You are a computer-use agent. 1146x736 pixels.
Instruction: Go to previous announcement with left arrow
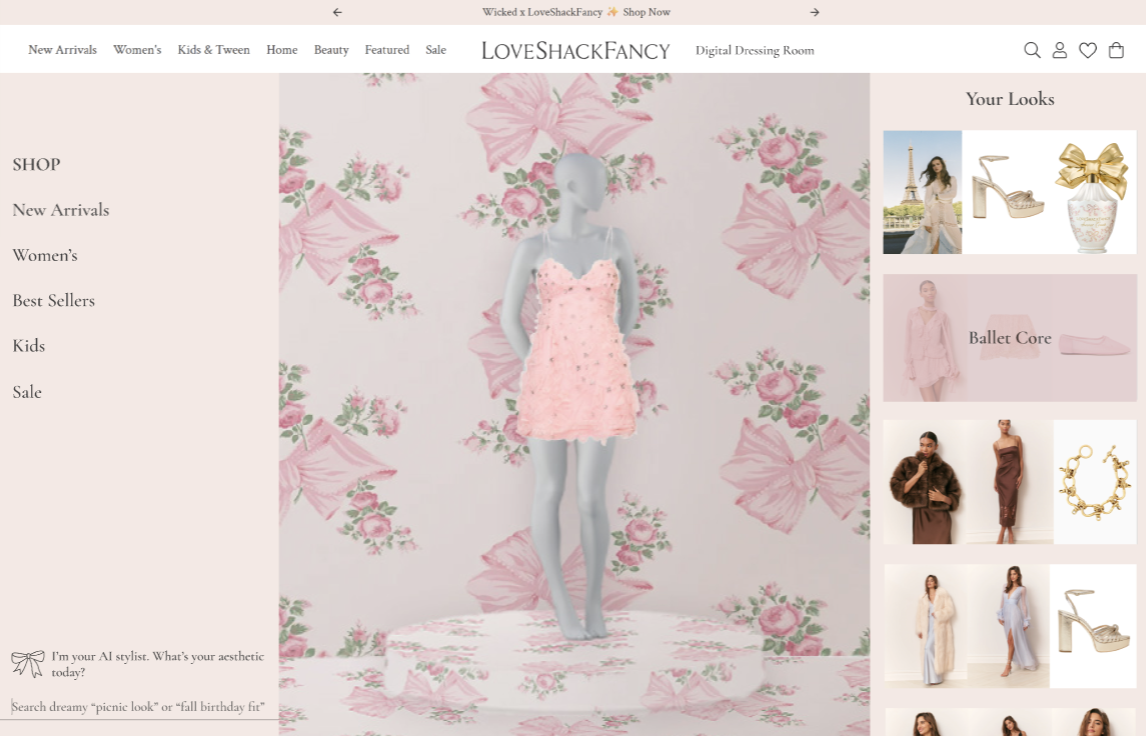pos(337,12)
